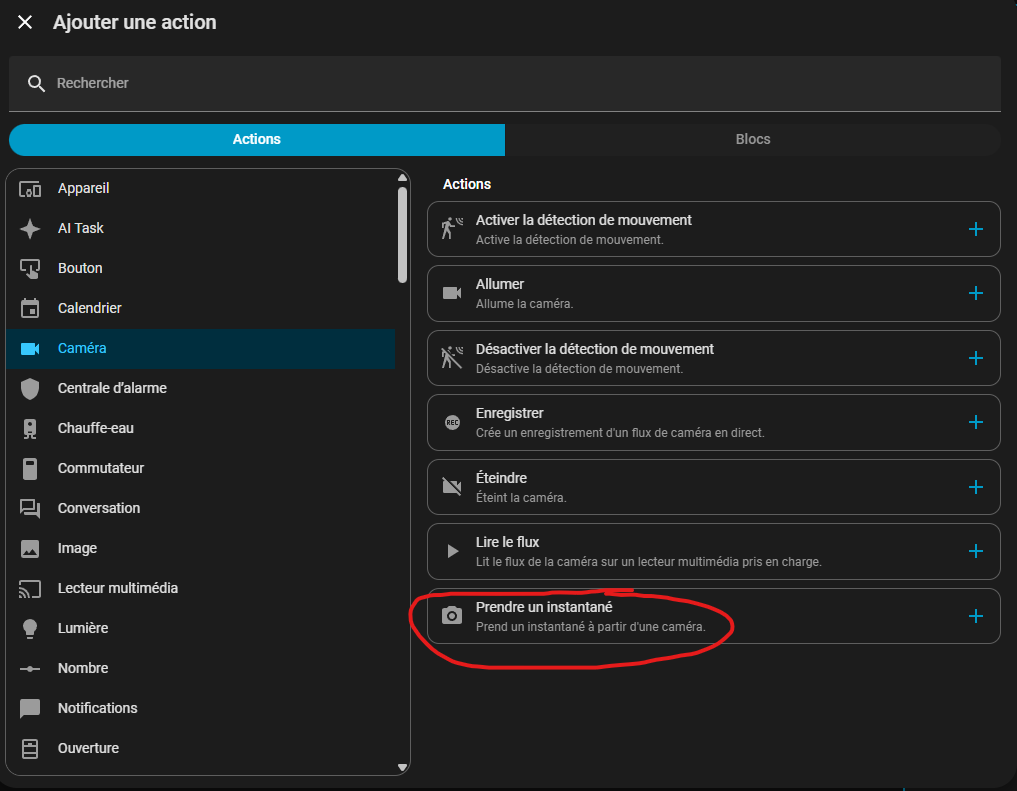The width and height of the screenshot is (1017, 791).
Task: Click the Notifications speech bubble icon
Action: (30, 708)
